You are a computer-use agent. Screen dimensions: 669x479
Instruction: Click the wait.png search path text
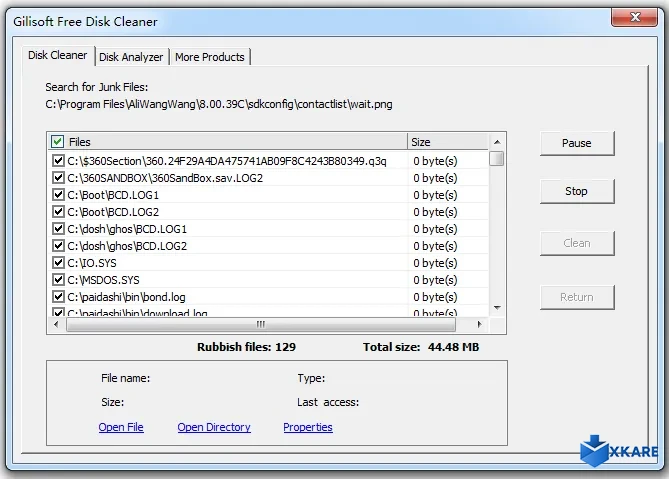coord(219,104)
